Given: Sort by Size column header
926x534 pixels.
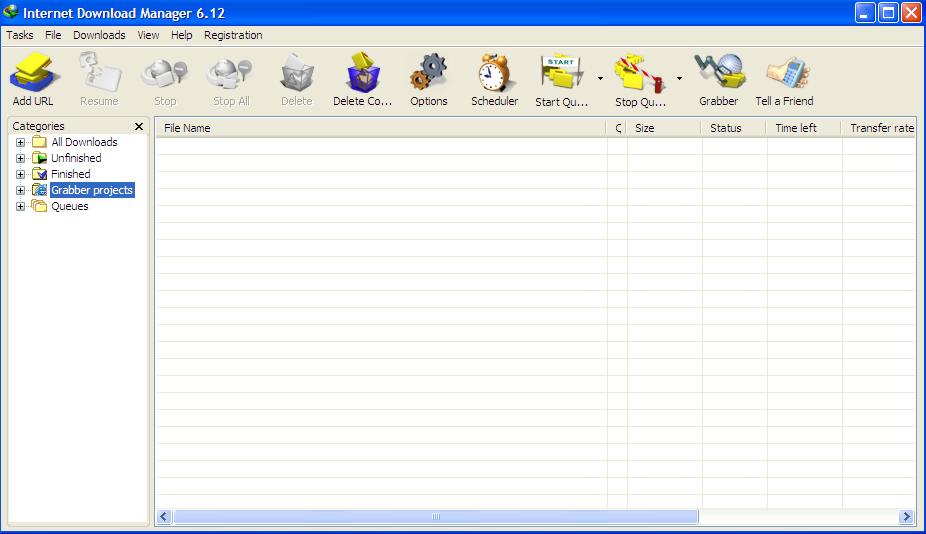Looking at the screenshot, I should coord(664,128).
